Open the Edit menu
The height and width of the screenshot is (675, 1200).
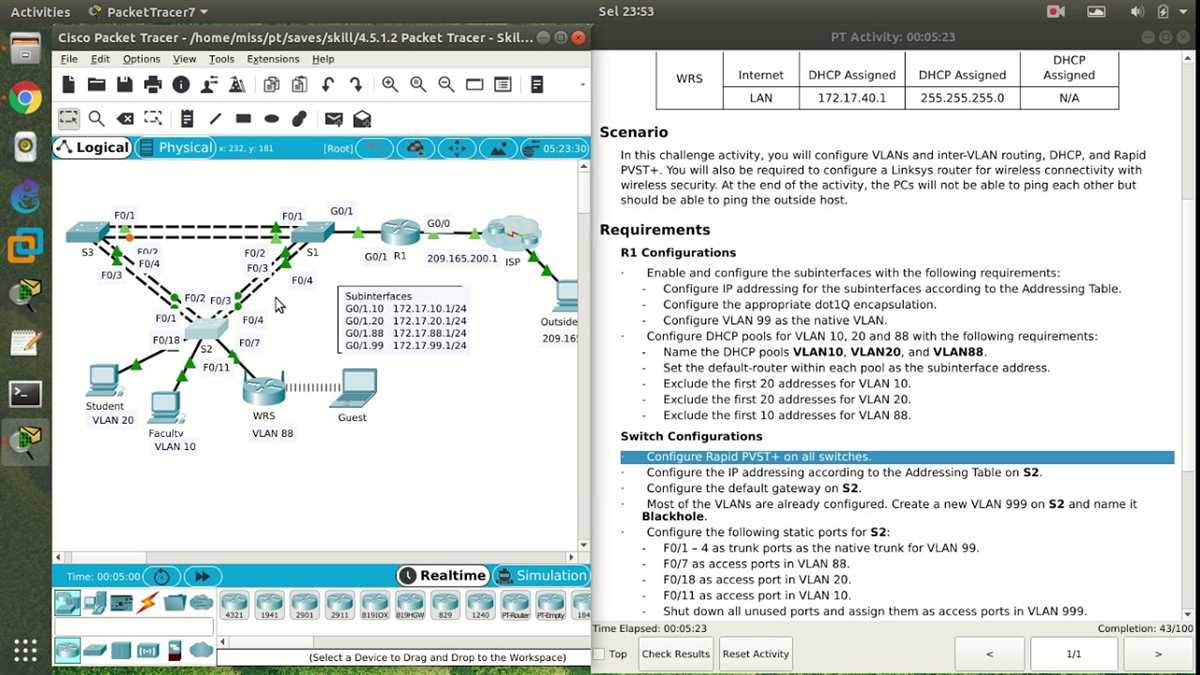click(x=100, y=59)
